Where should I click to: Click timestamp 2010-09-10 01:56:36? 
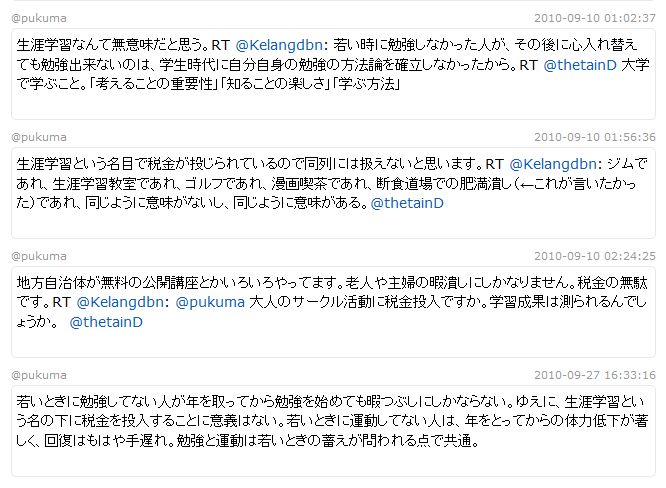tap(595, 137)
